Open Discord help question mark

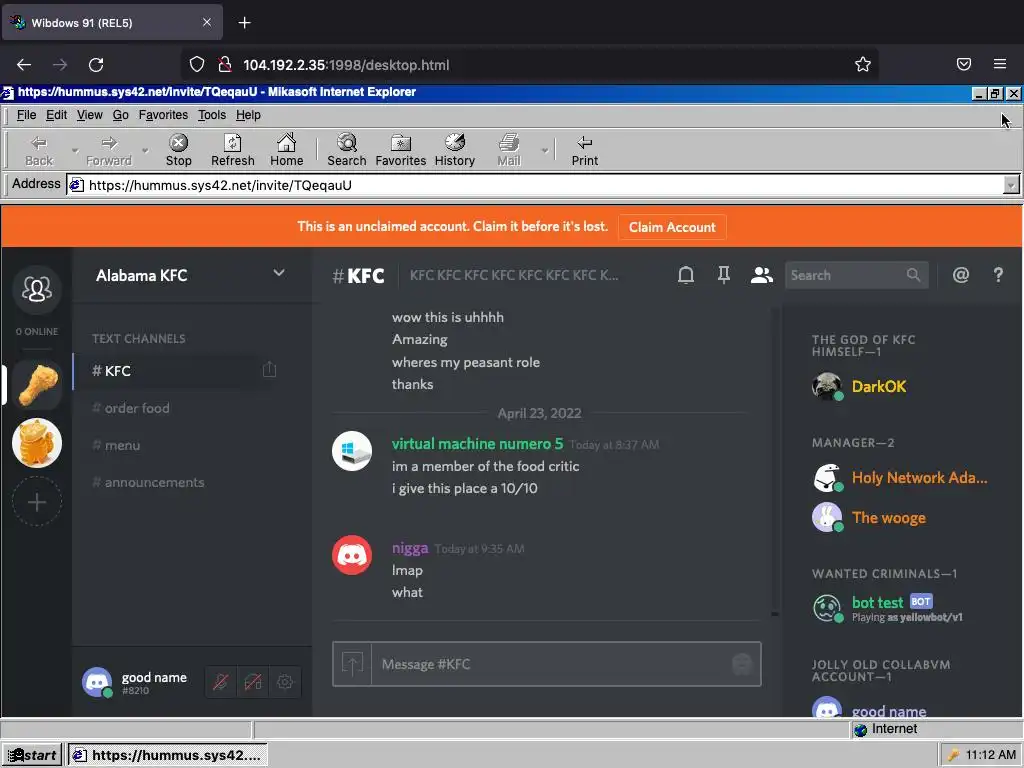998,275
